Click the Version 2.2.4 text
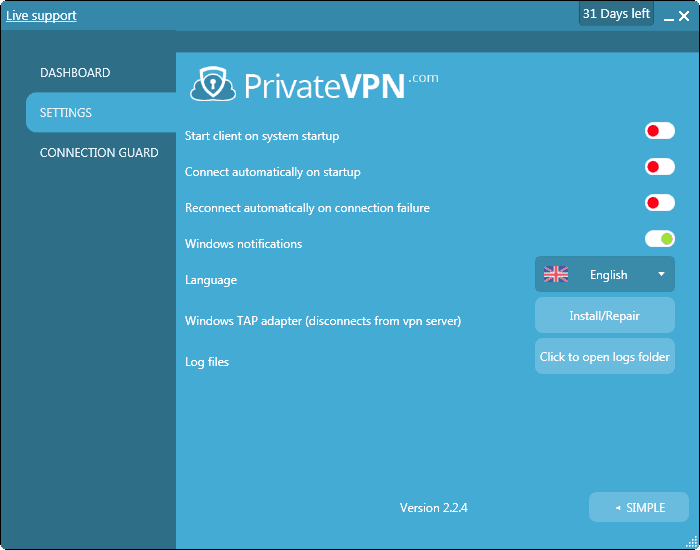 pyautogui.click(x=433, y=508)
